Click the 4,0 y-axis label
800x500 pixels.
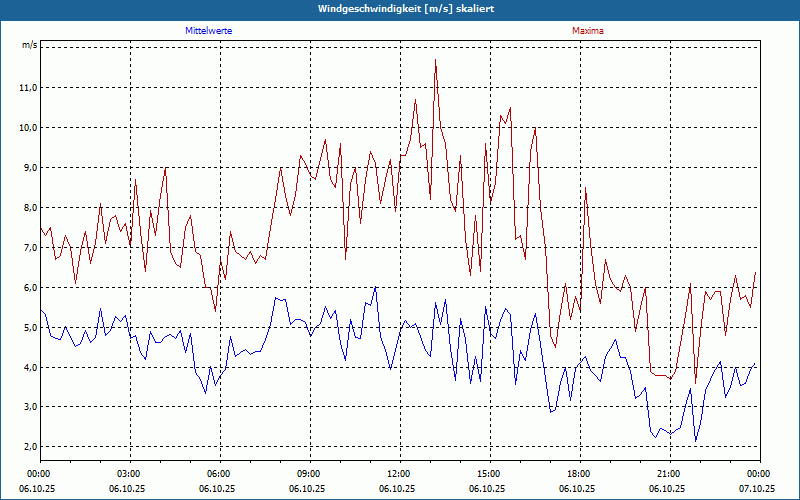click(x=30, y=367)
